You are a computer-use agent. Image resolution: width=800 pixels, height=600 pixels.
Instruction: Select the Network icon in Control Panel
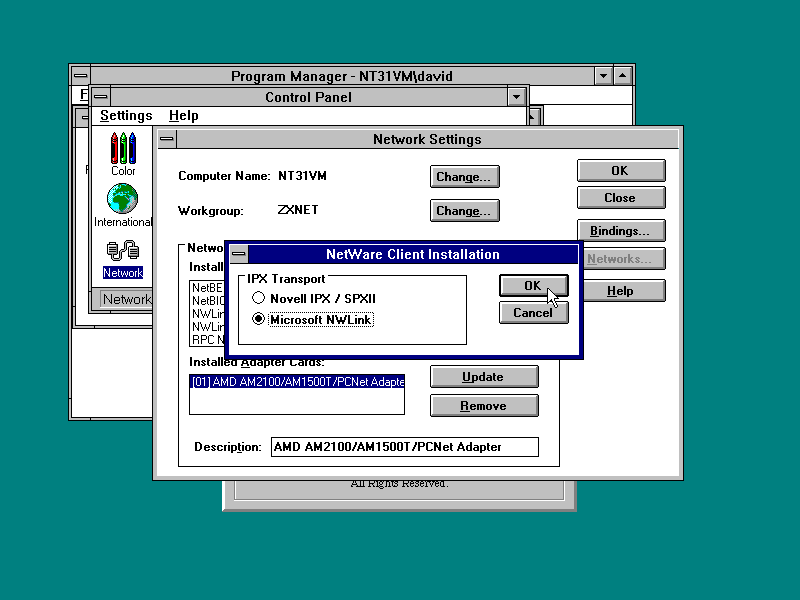tap(122, 260)
